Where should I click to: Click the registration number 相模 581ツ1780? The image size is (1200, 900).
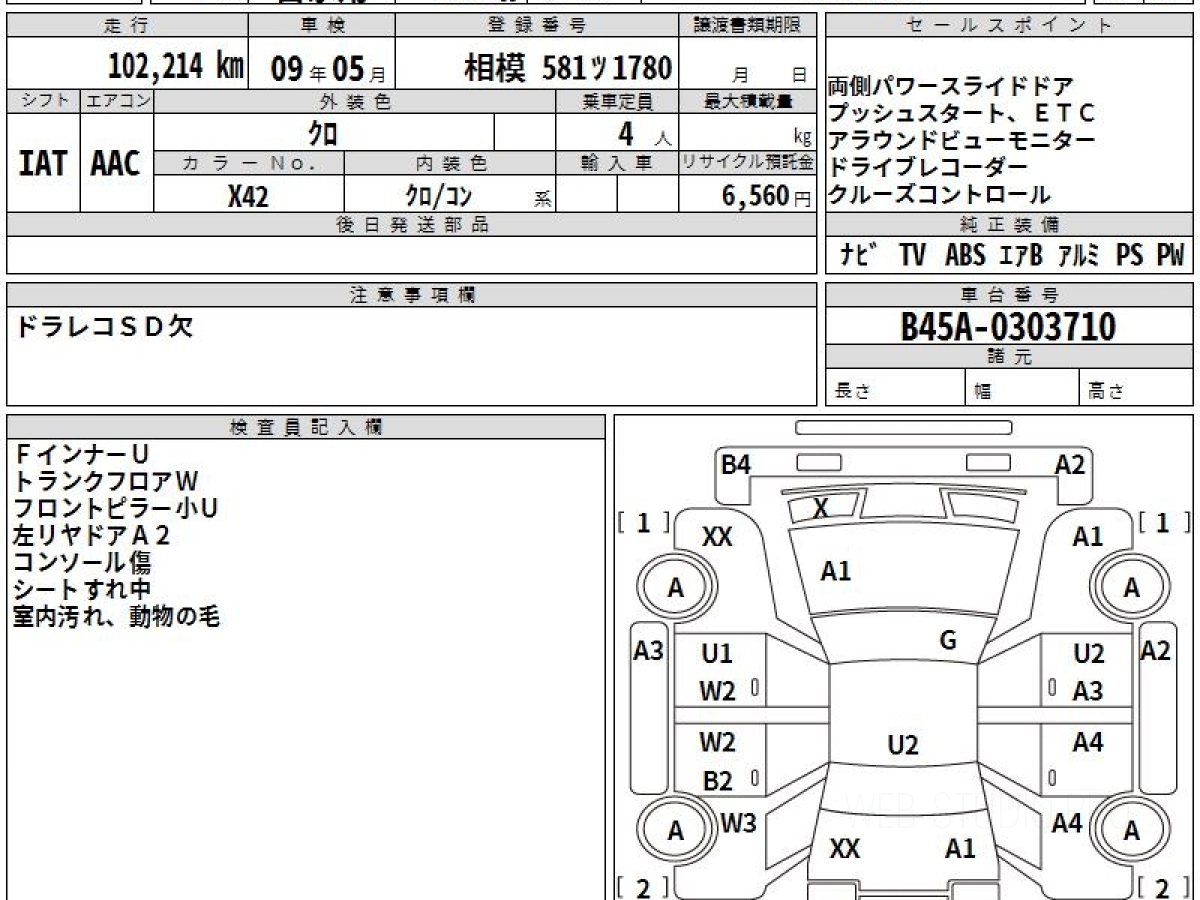(x=567, y=68)
